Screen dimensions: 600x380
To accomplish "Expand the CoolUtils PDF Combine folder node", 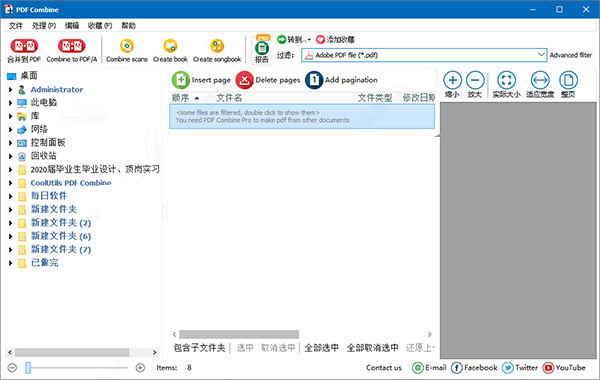I will (x=11, y=183).
